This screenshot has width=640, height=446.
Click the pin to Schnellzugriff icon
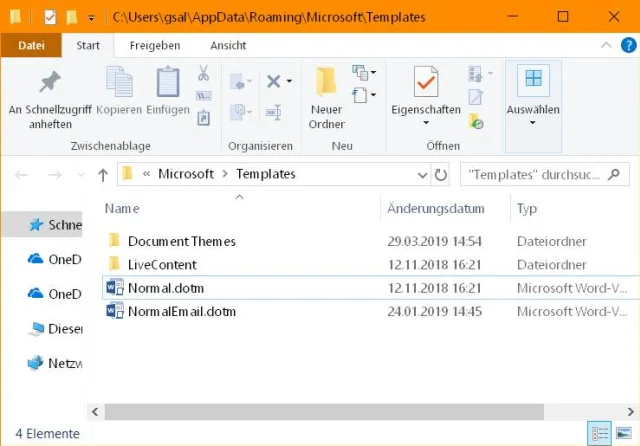pos(50,82)
